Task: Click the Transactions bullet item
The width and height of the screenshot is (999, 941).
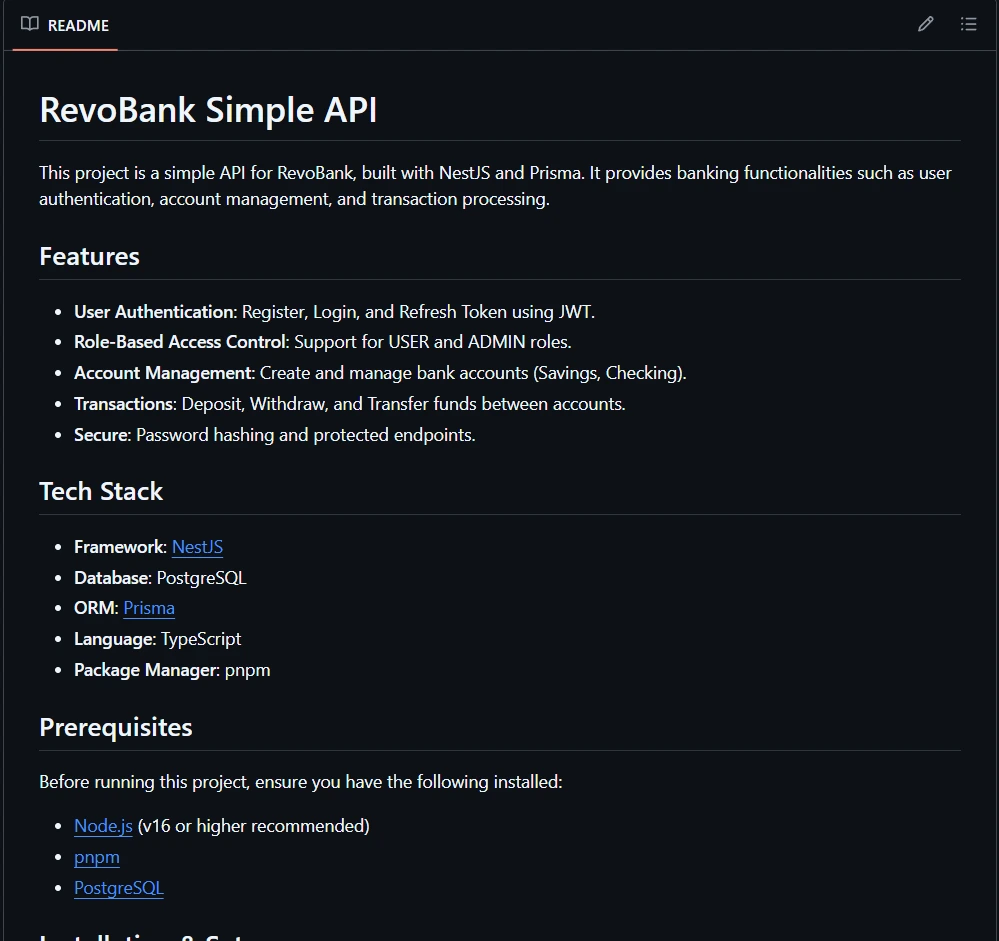Action: 349,404
